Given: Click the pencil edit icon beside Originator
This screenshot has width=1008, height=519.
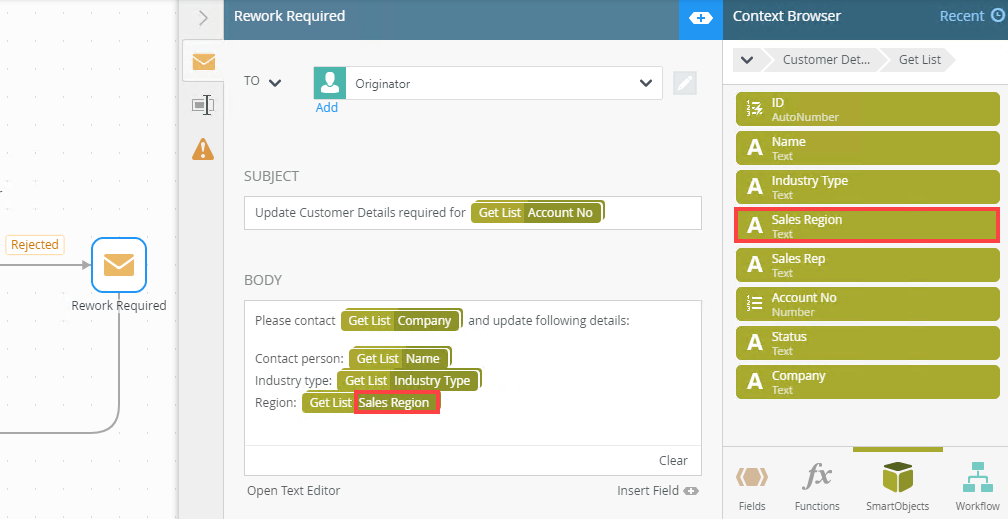Looking at the screenshot, I should pos(685,84).
